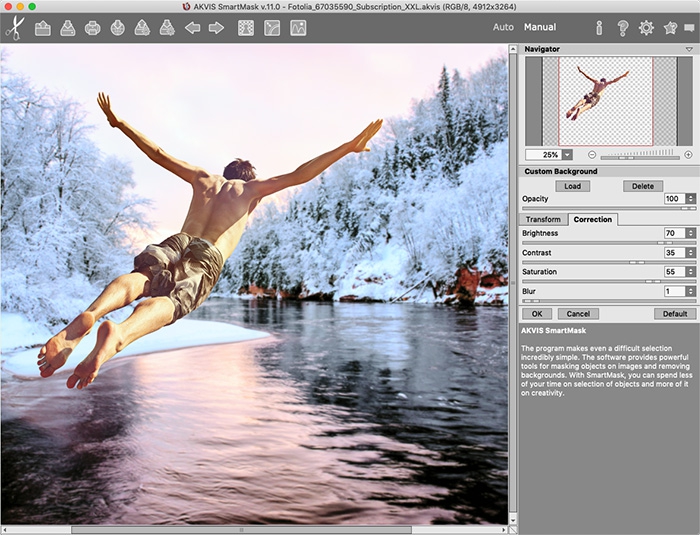This screenshot has width=700, height=535.
Task: Click the scissors logo icon
Action: (x=14, y=27)
